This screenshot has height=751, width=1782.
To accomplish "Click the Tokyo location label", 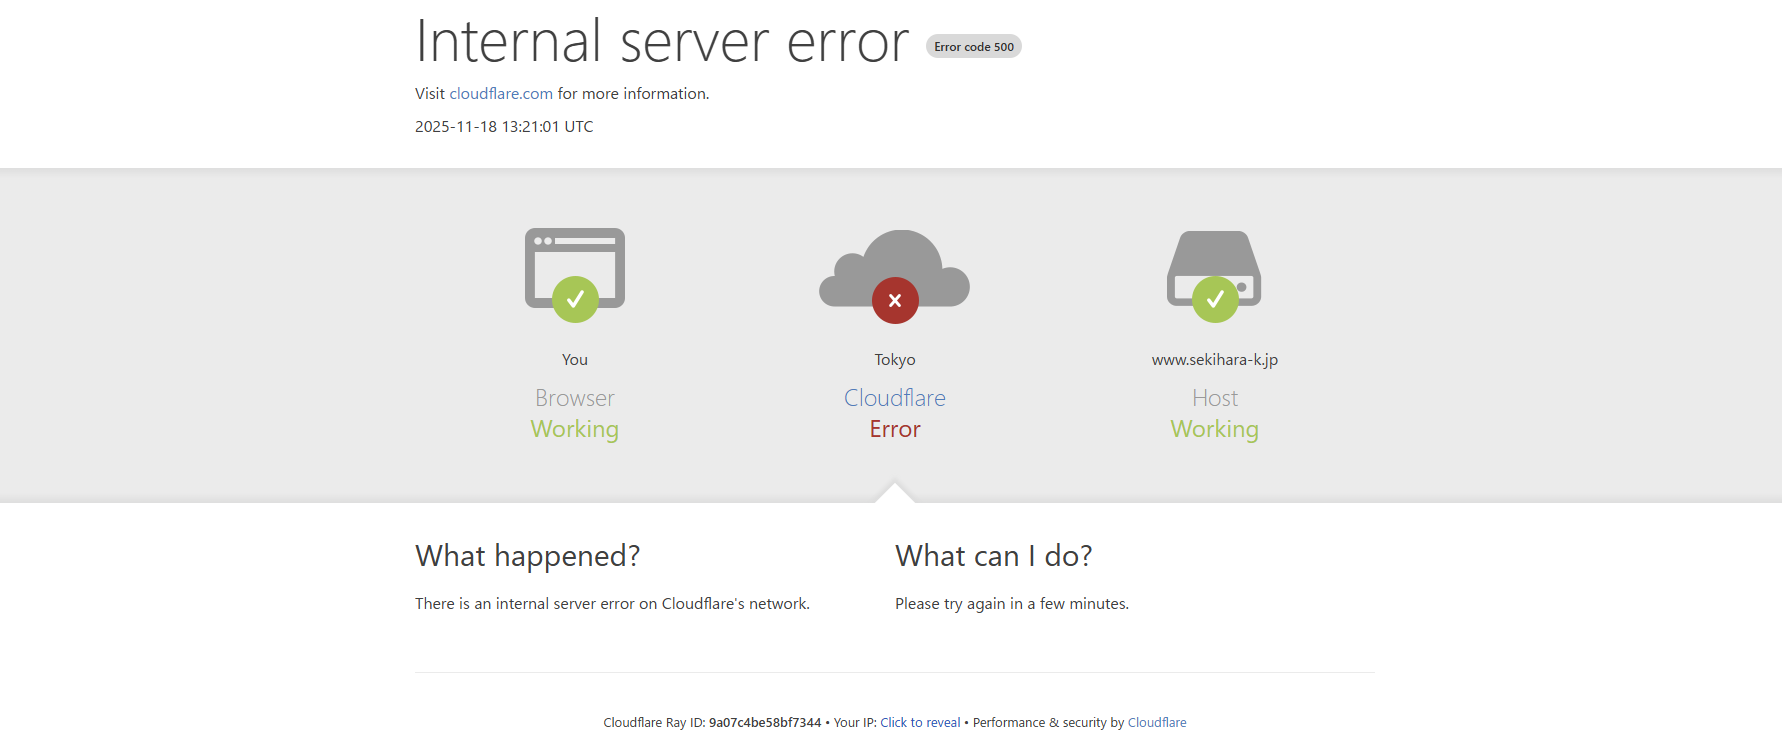I will [x=895, y=360].
